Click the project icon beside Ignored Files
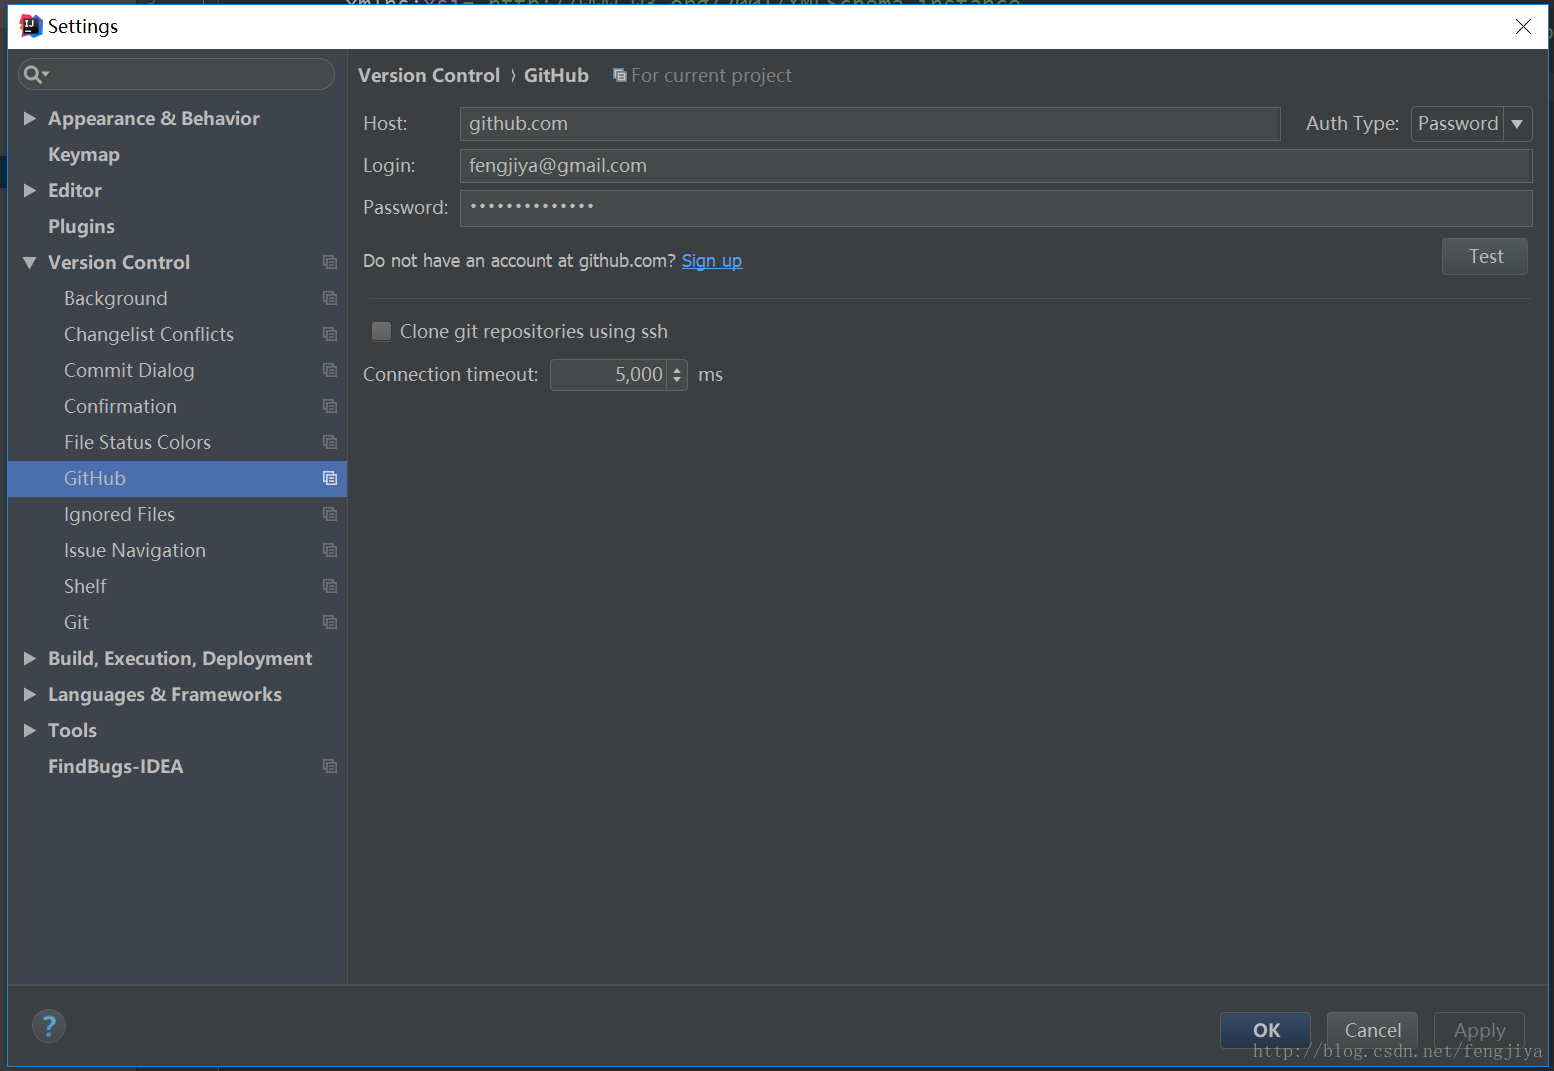This screenshot has width=1554, height=1071. [330, 514]
